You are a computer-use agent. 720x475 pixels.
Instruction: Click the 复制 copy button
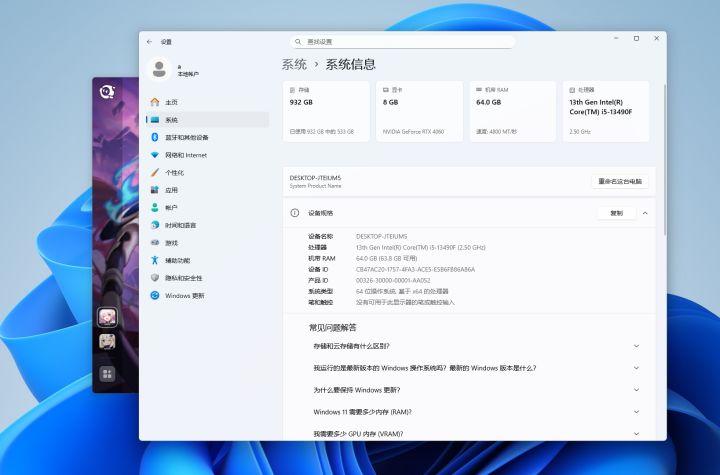pyautogui.click(x=616, y=213)
